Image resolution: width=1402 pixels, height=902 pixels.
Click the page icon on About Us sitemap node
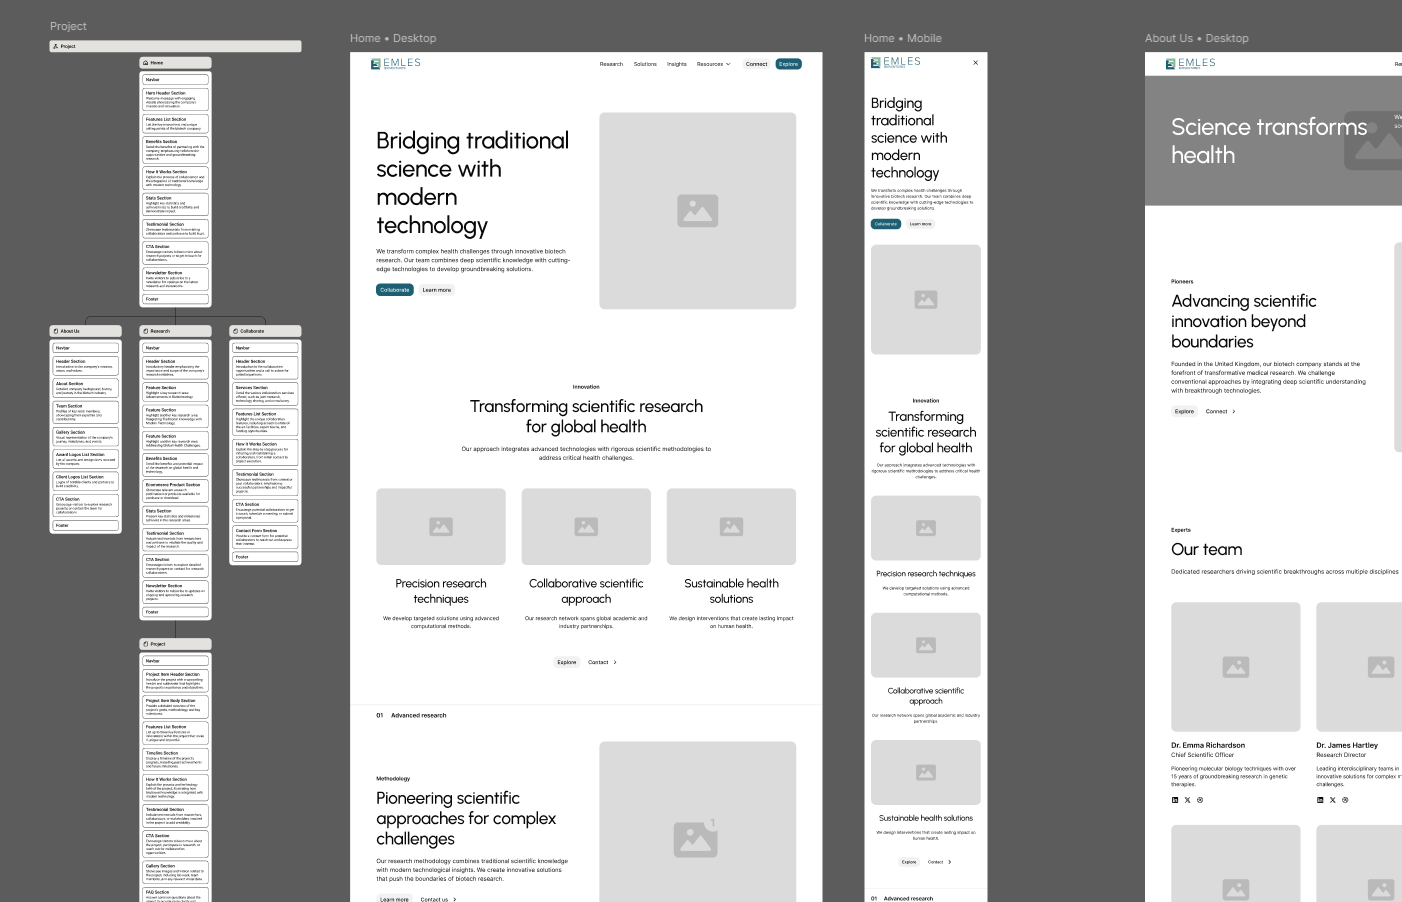pyautogui.click(x=56, y=331)
